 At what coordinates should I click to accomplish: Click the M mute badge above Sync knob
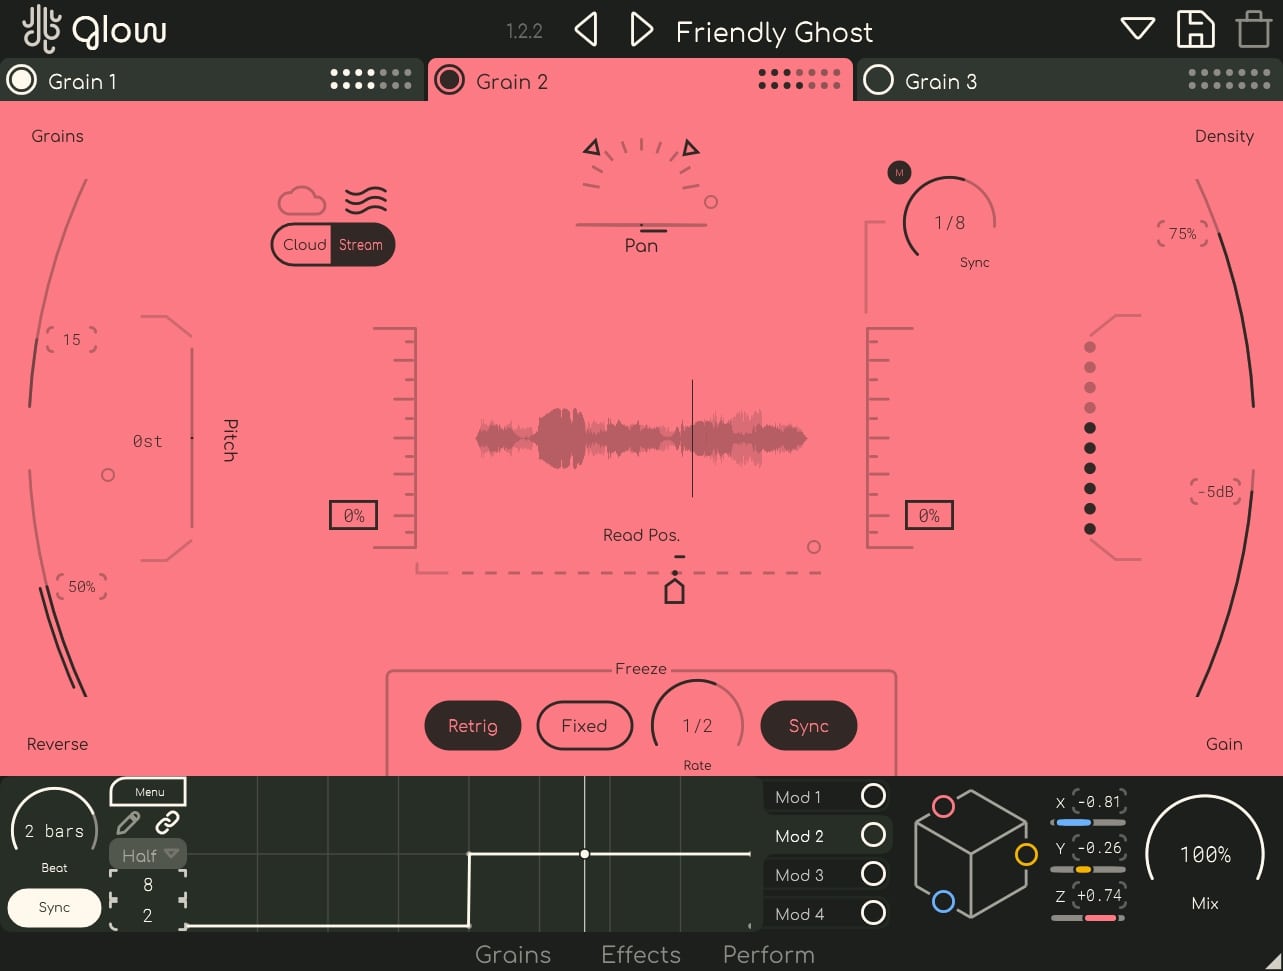pyautogui.click(x=899, y=172)
